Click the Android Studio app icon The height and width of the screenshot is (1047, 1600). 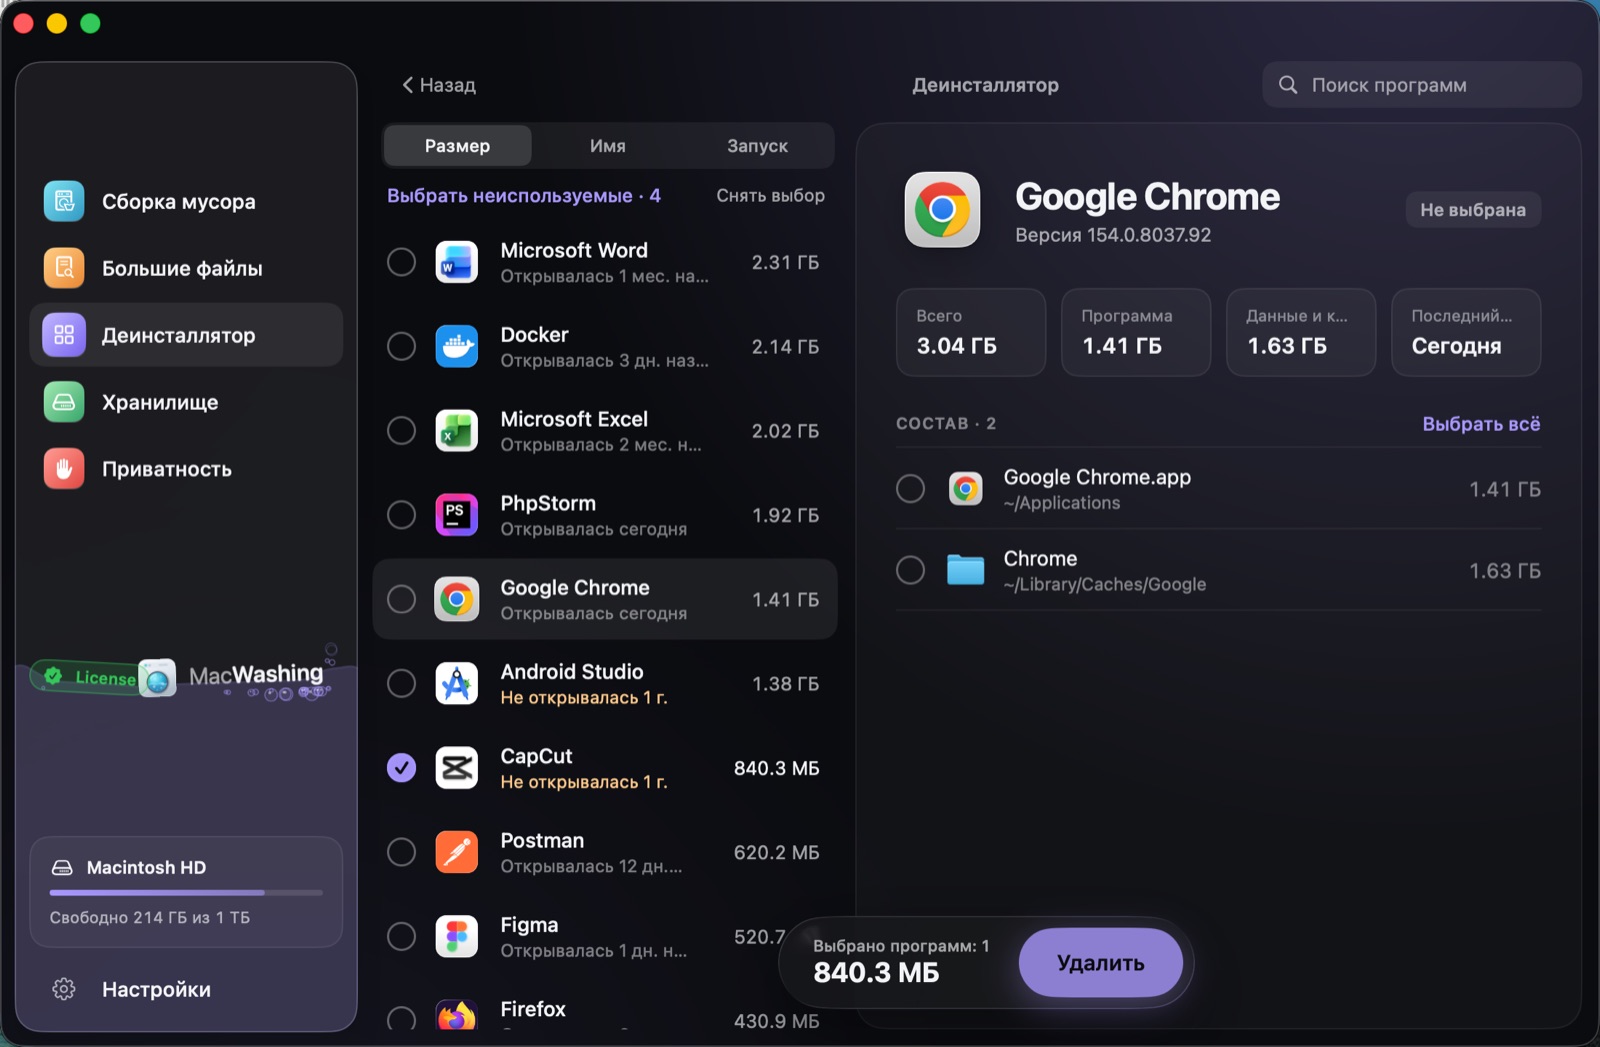tap(457, 683)
